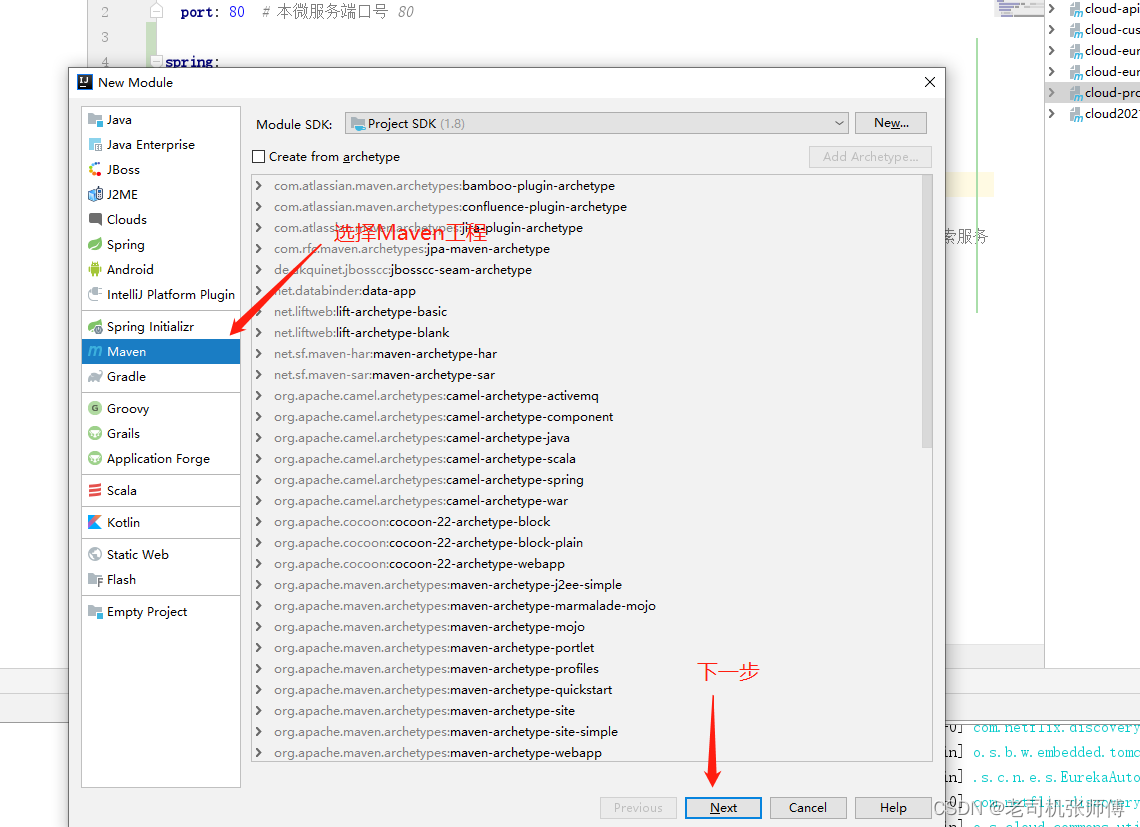Select the Application Forge icon
This screenshot has height=827, width=1140.
coord(95,458)
